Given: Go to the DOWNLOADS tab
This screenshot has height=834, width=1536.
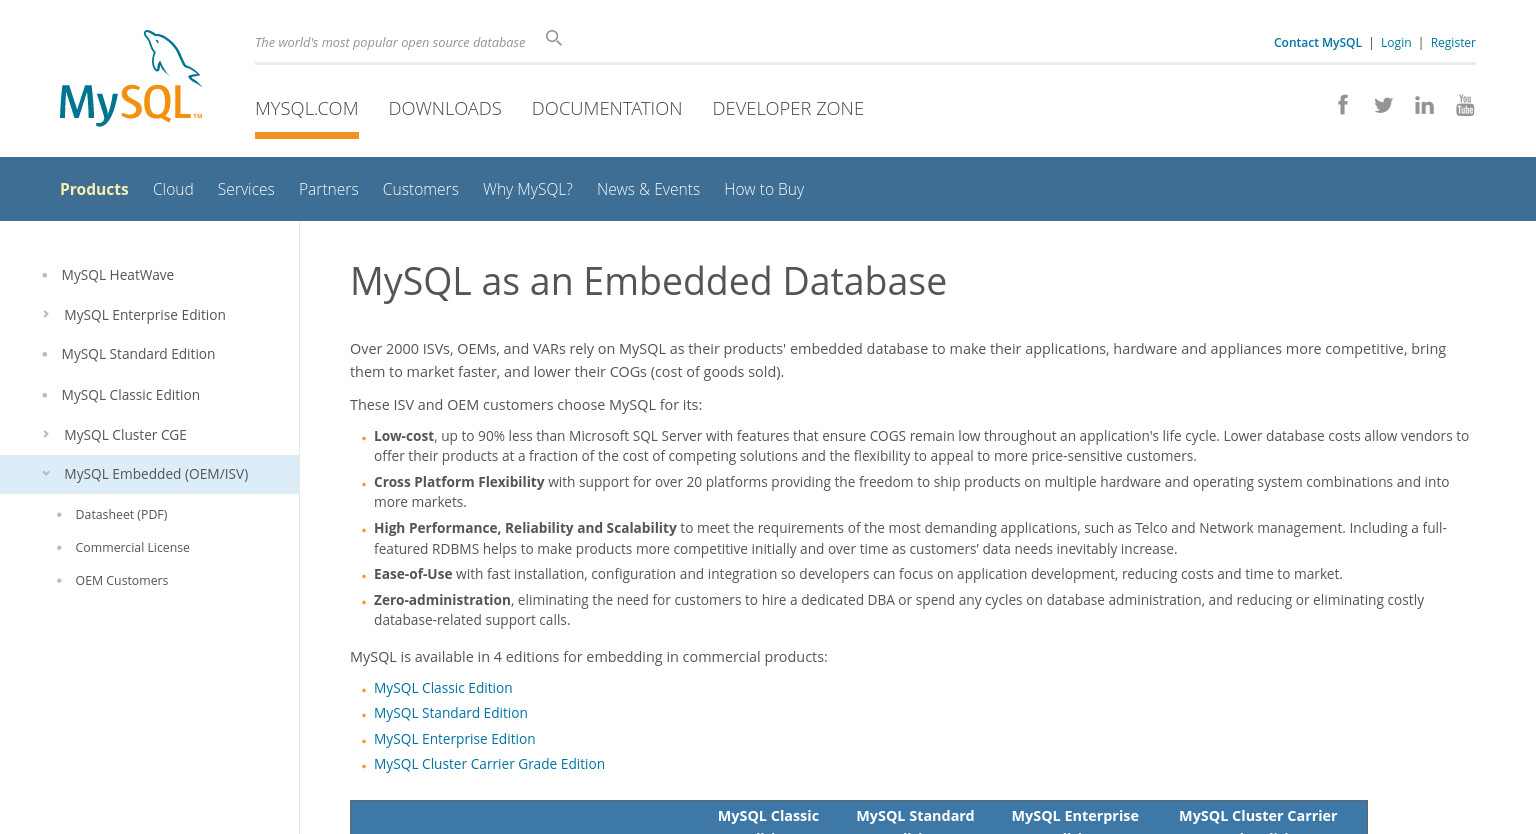Looking at the screenshot, I should (x=445, y=108).
